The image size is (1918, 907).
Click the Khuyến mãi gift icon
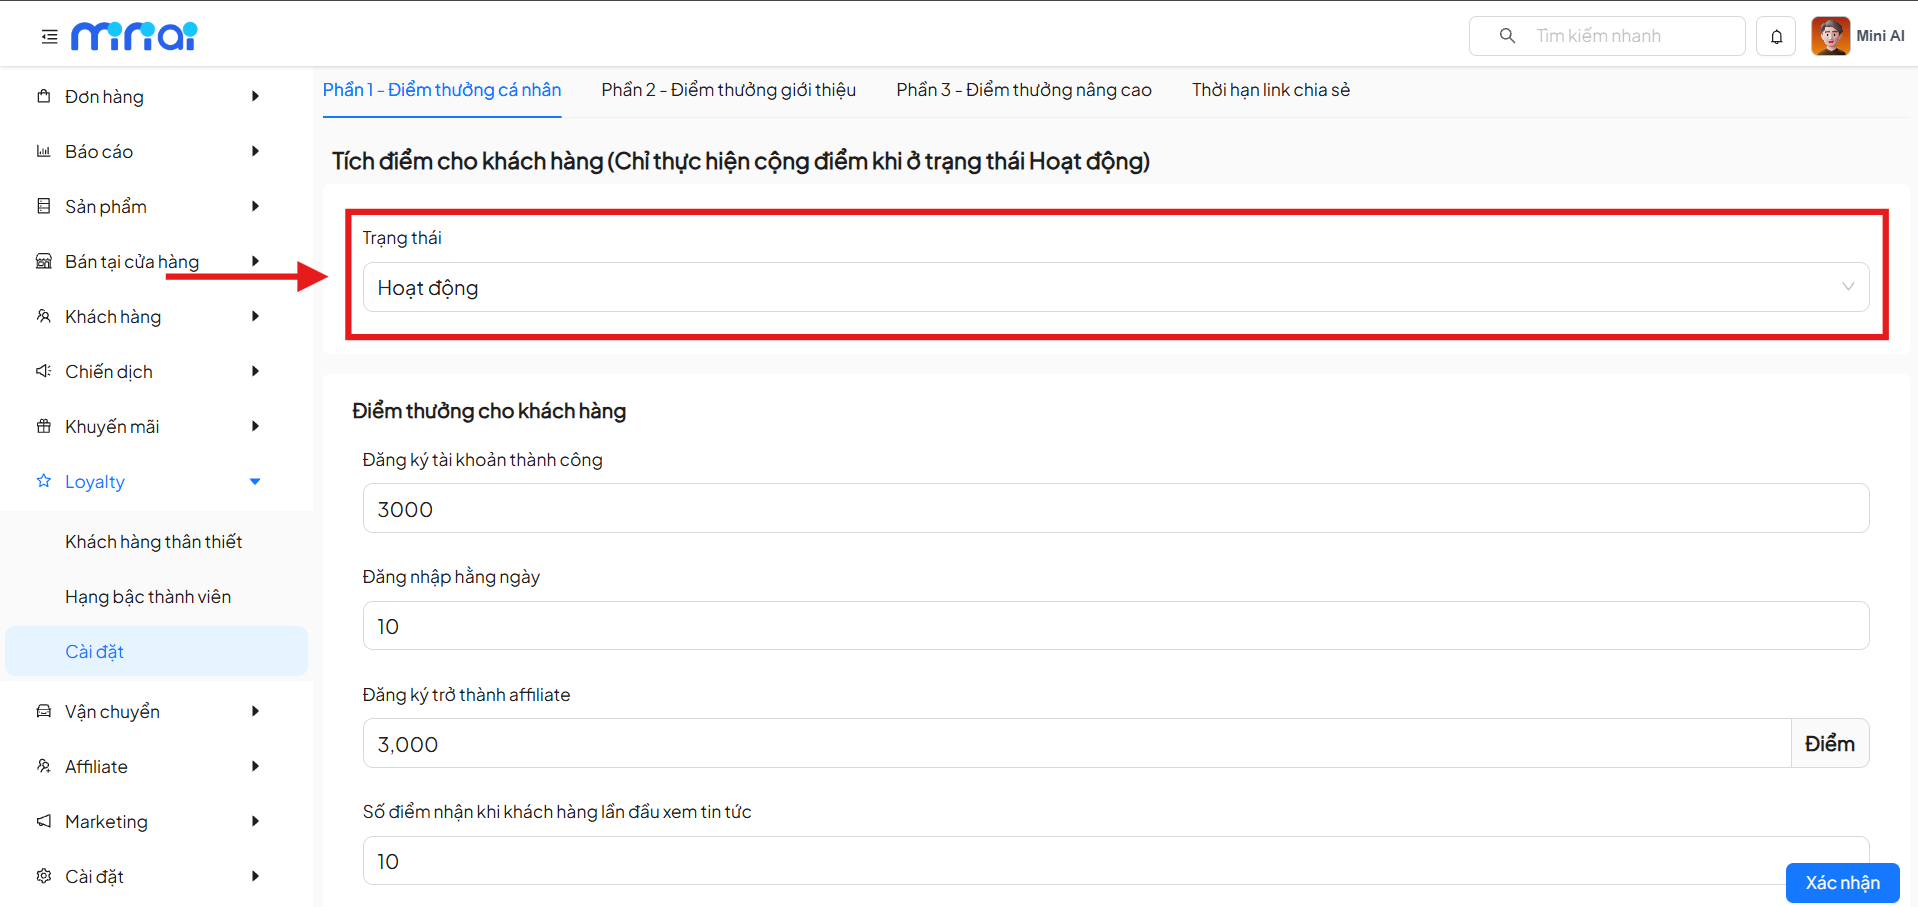coord(44,427)
